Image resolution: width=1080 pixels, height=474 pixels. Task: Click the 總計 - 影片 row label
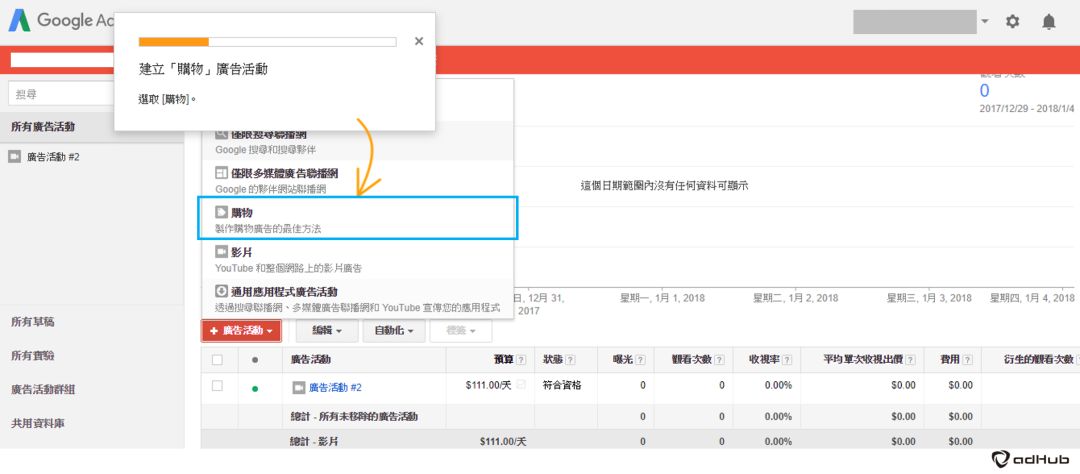click(315, 441)
